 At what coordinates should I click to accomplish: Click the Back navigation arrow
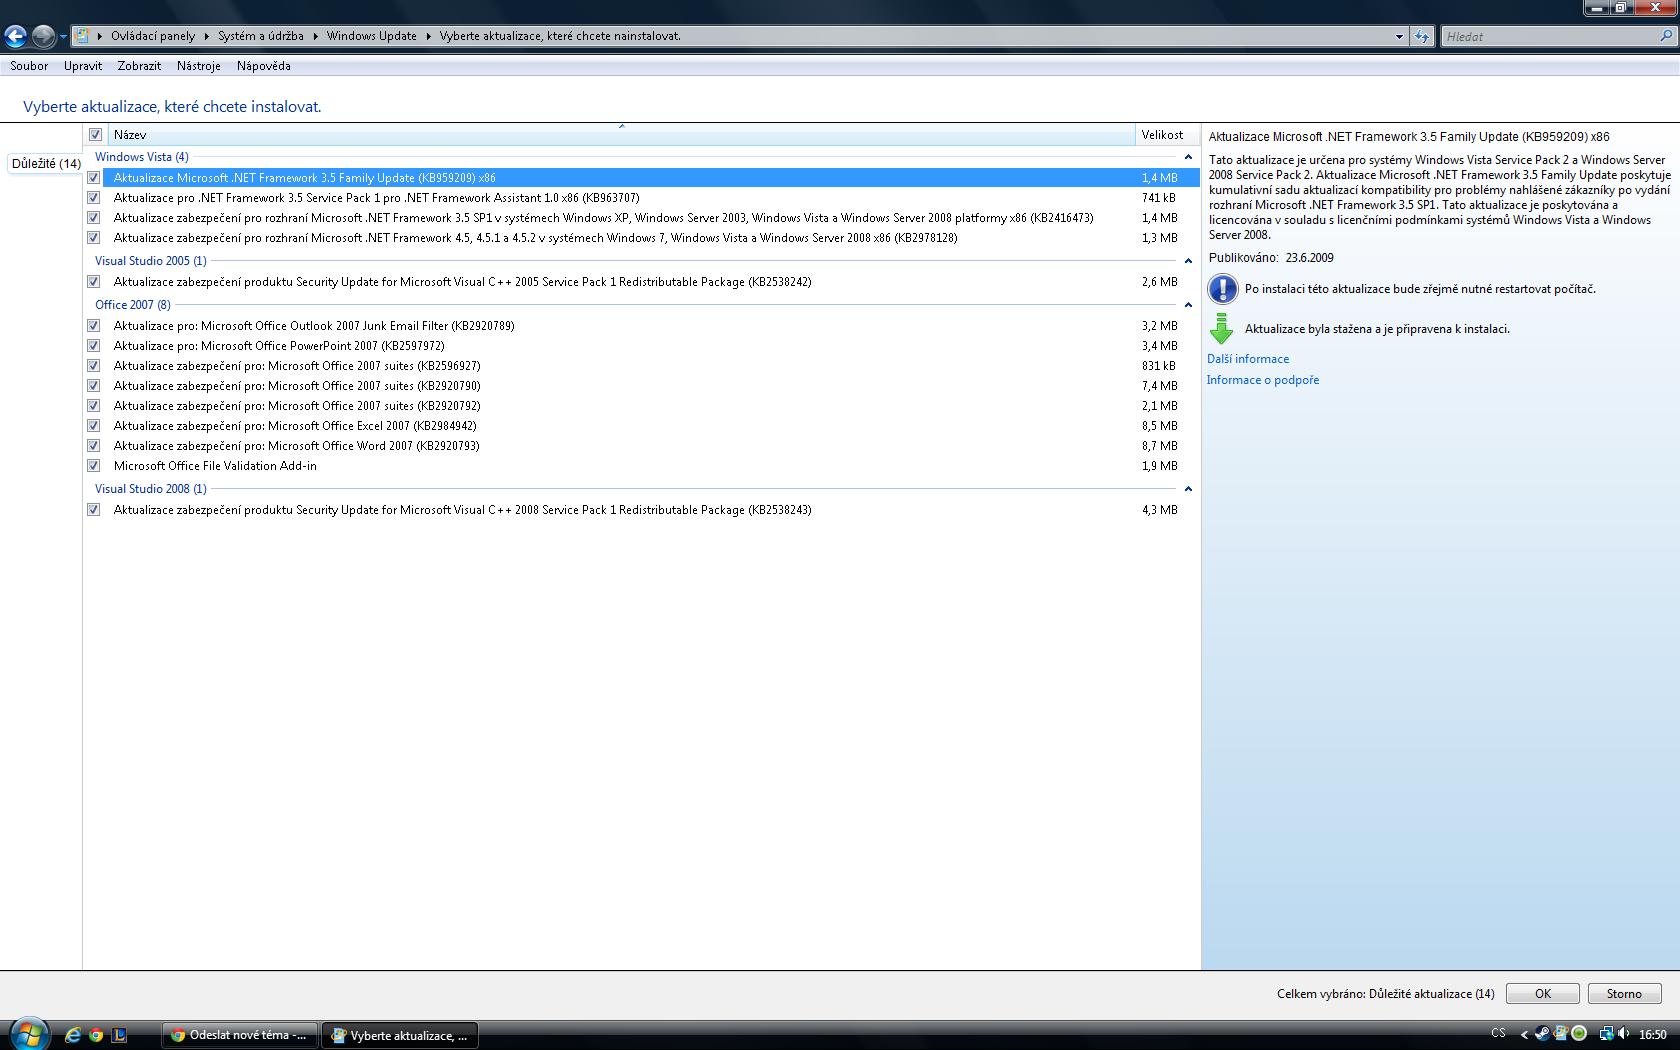tap(15, 37)
